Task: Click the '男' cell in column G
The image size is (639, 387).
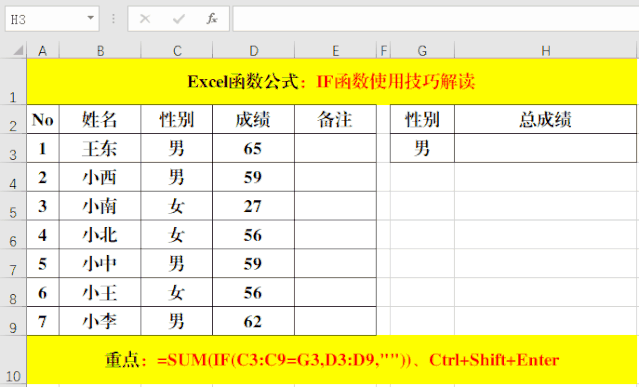Action: click(422, 148)
